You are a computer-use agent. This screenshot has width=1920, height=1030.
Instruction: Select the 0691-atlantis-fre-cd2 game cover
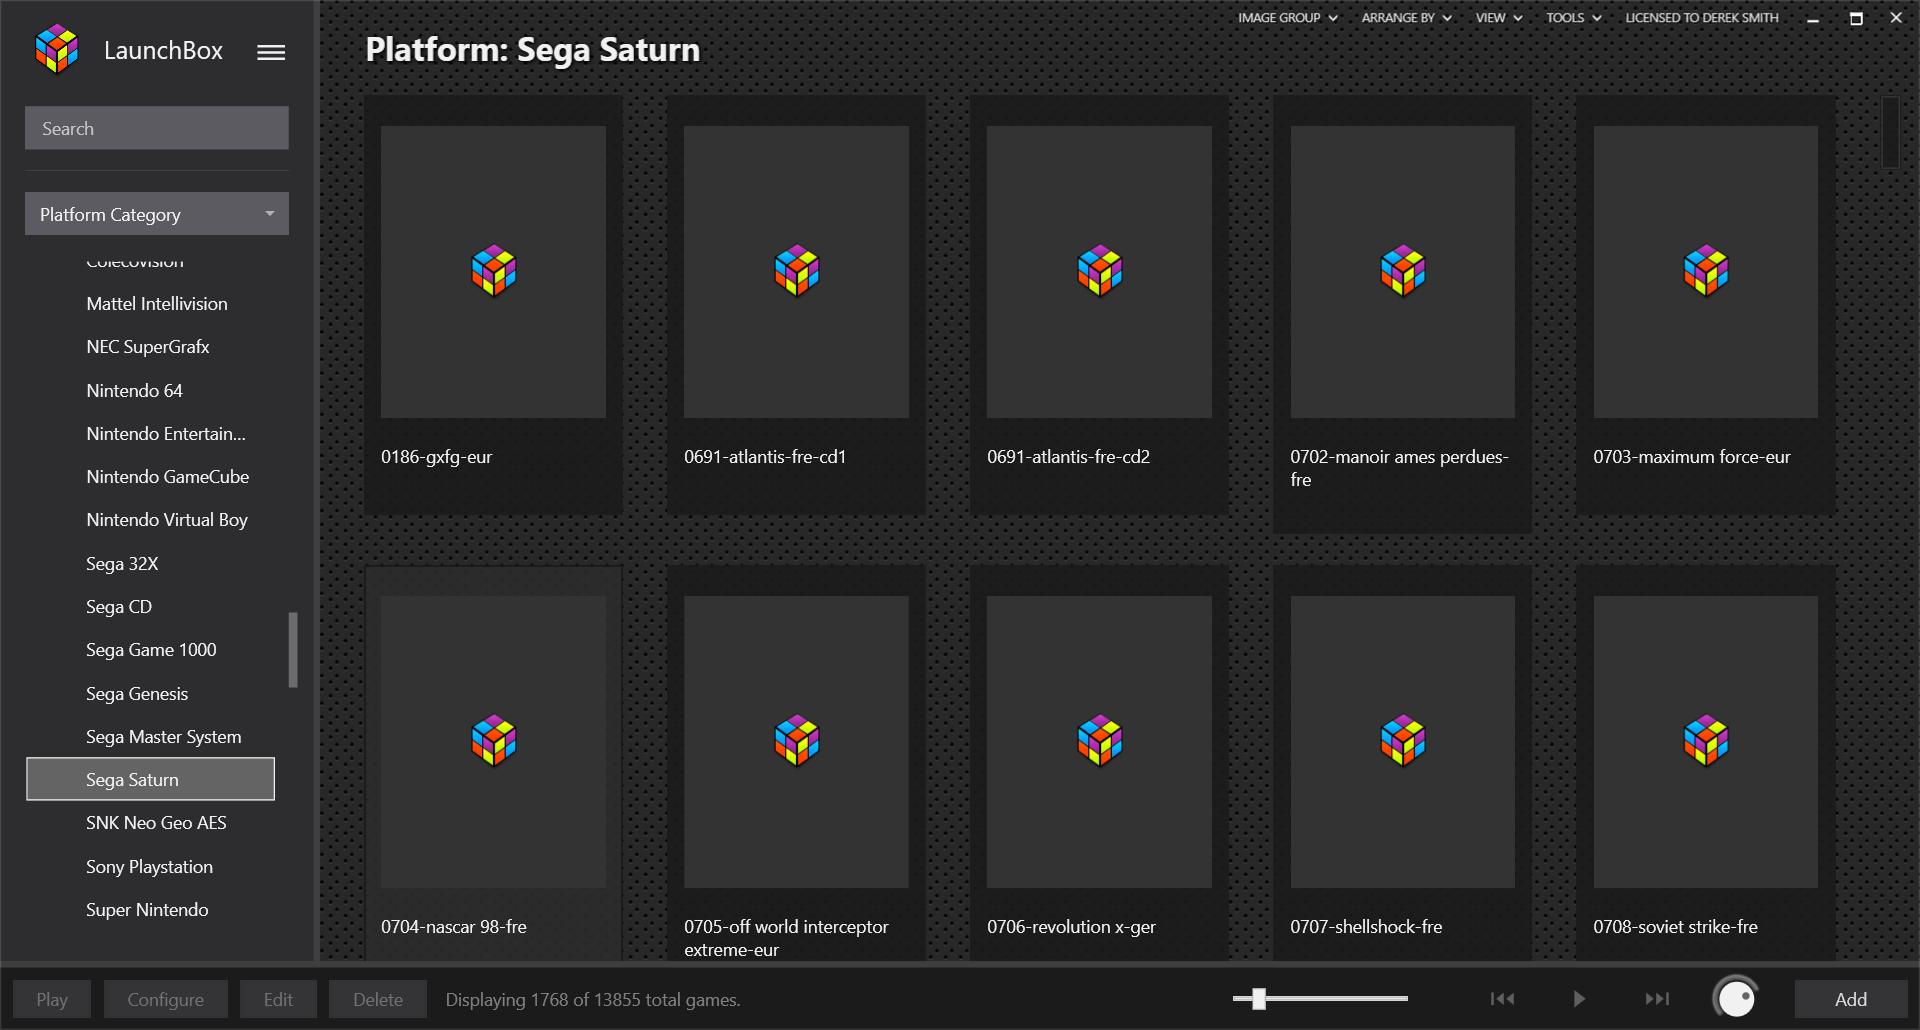[x=1099, y=272]
